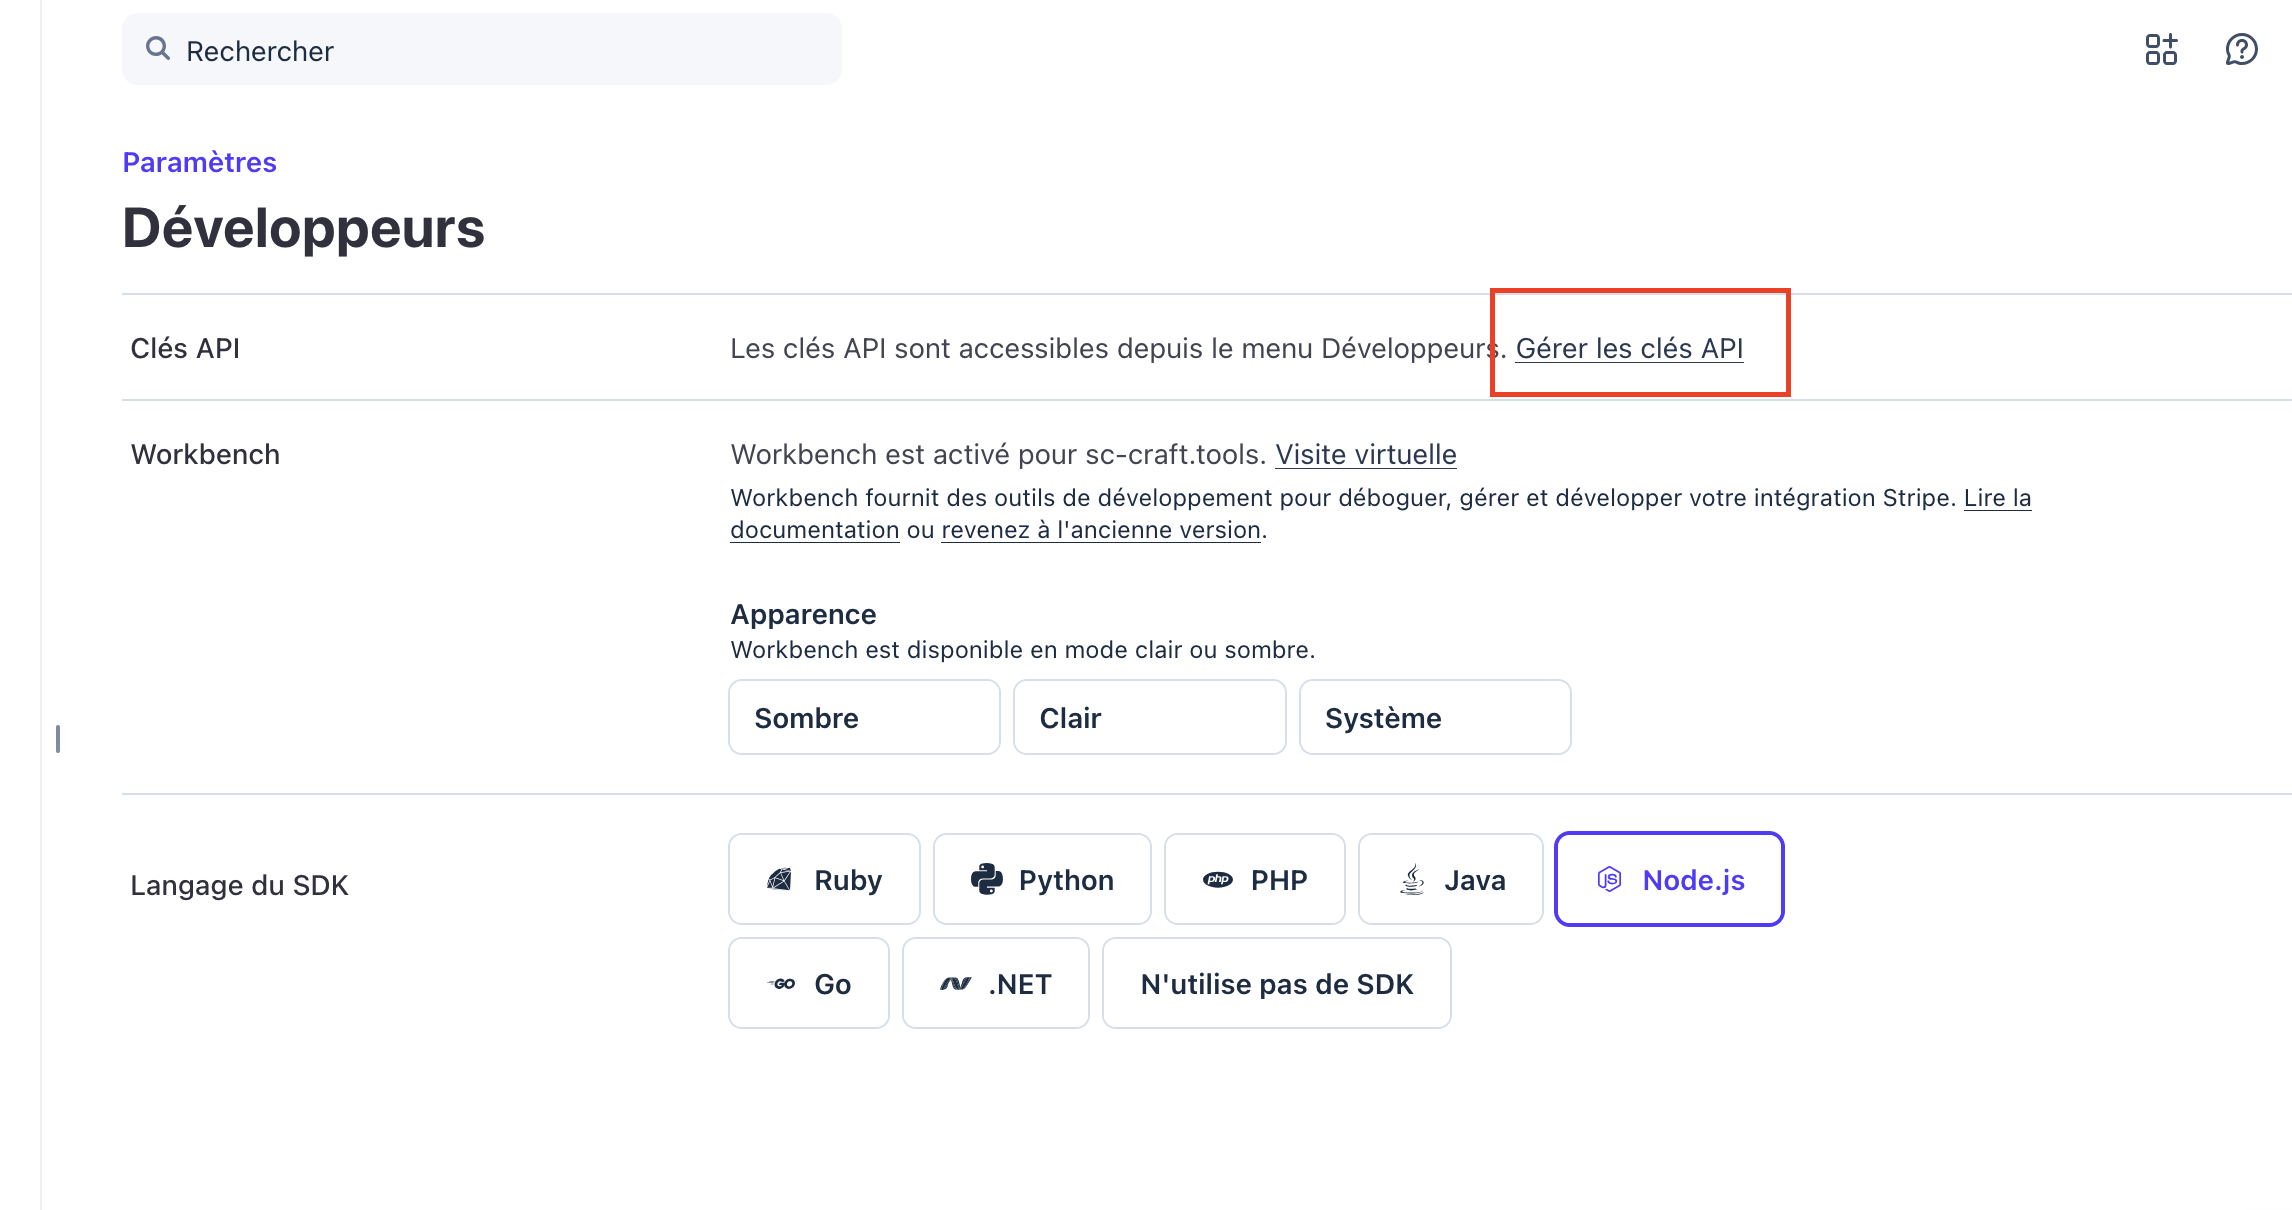The width and height of the screenshot is (2292, 1210).
Task: Set Workbench appearance to Clair
Action: [x=1150, y=717]
